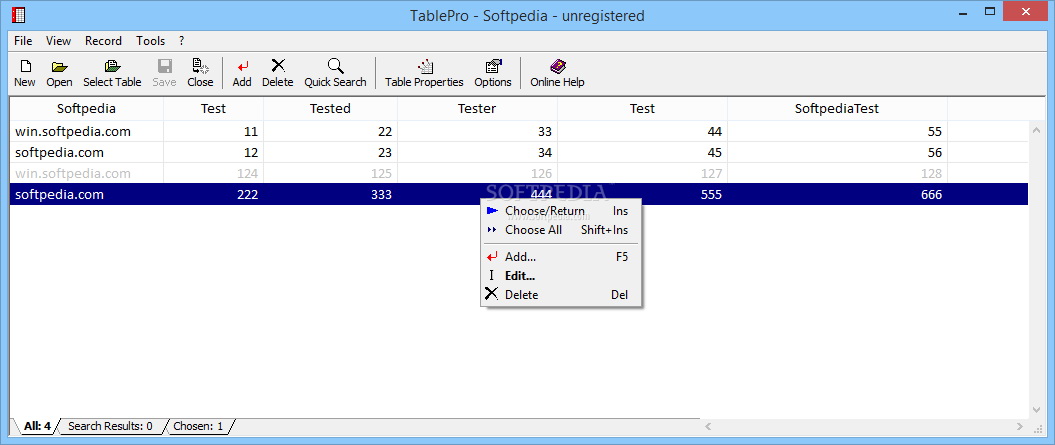Select the cell with value 45
1055x445 pixels.
click(643, 152)
